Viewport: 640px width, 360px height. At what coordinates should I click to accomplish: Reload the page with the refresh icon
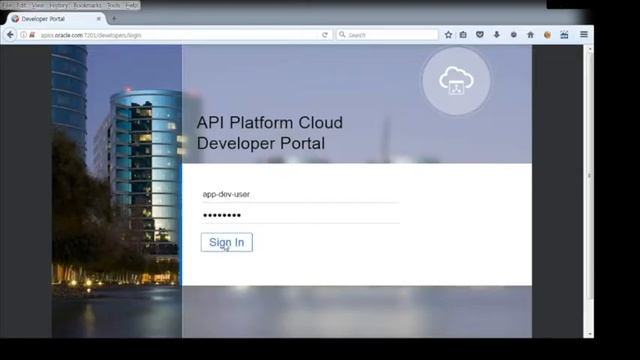click(x=325, y=35)
